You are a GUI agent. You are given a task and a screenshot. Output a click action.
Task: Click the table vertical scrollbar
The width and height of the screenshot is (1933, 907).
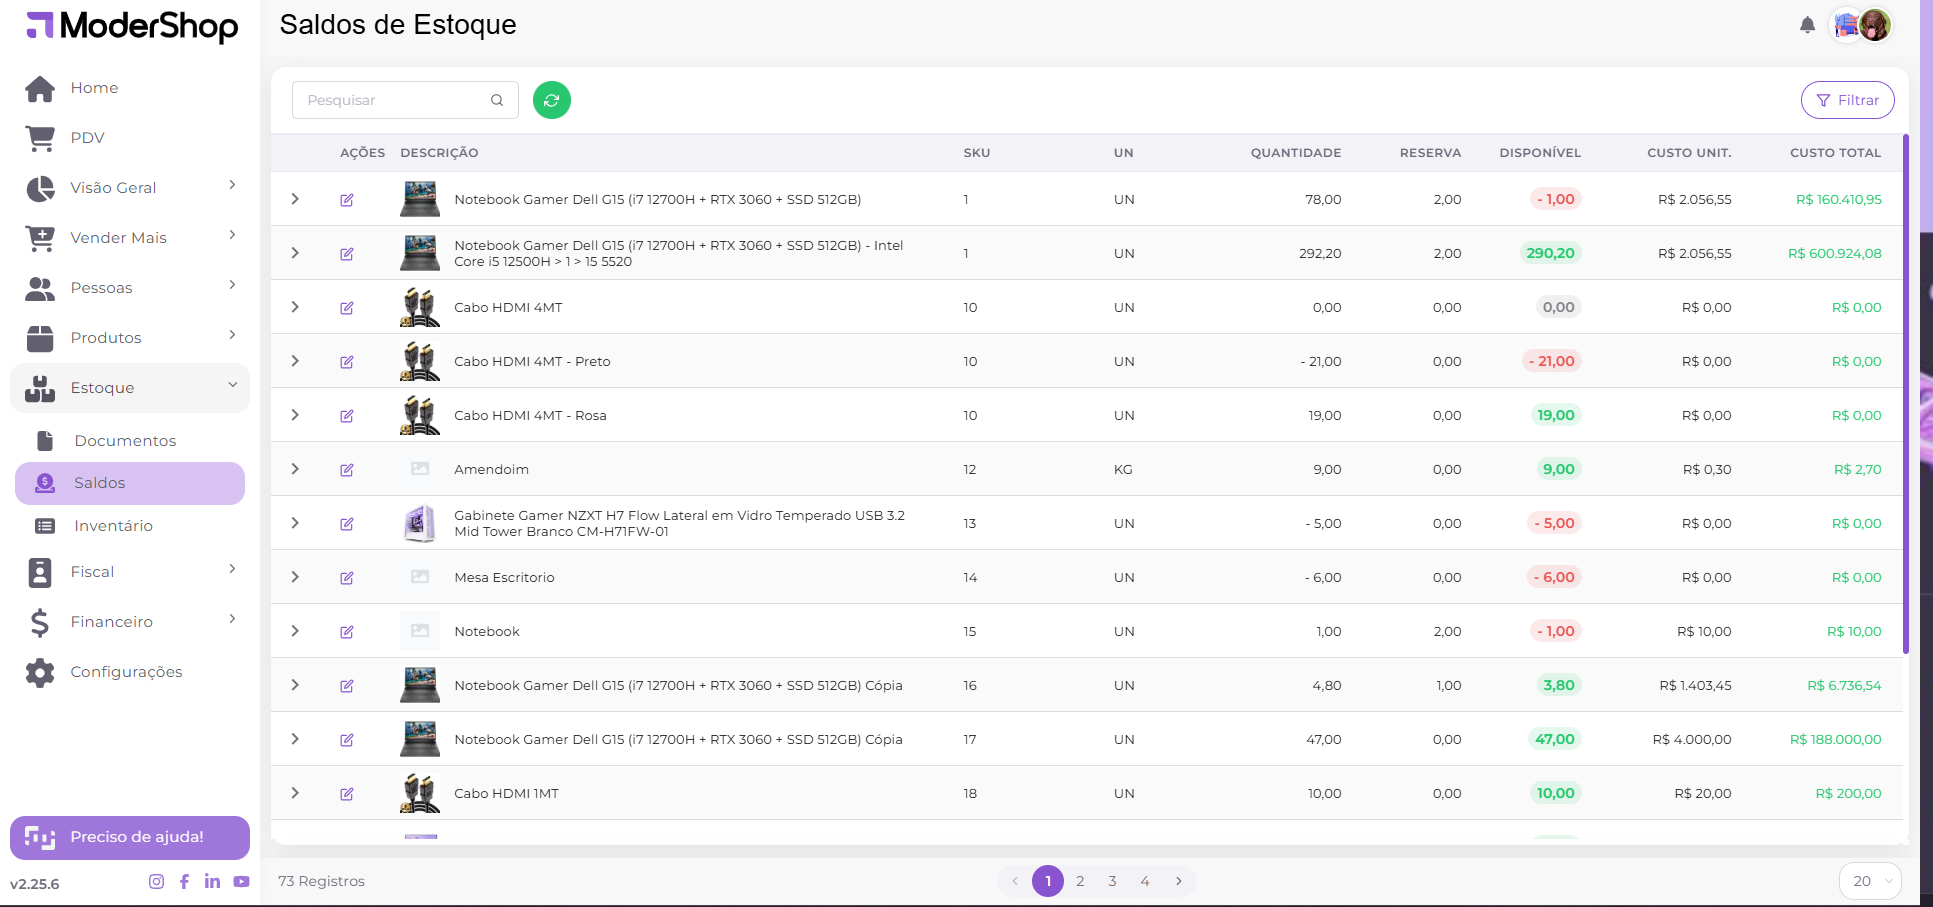coord(1906,394)
